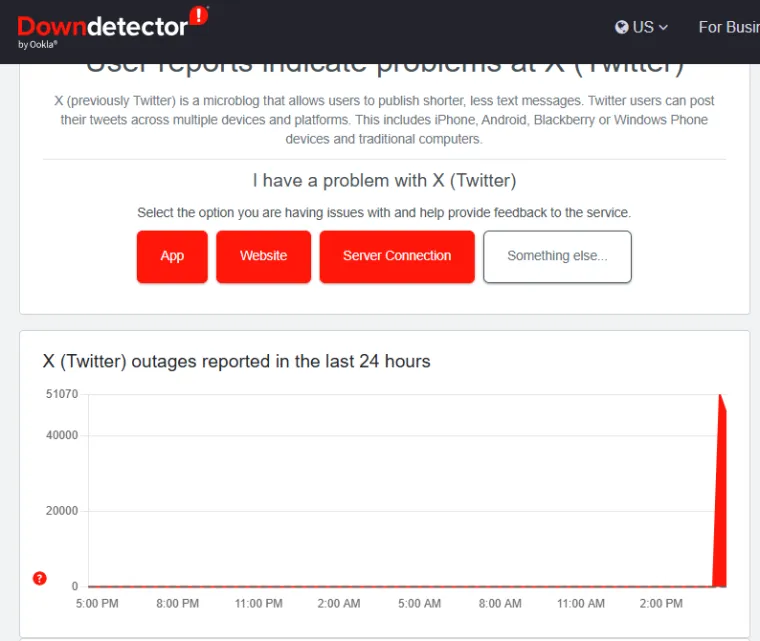Select the Website issue button
760x641 pixels.
click(x=263, y=256)
